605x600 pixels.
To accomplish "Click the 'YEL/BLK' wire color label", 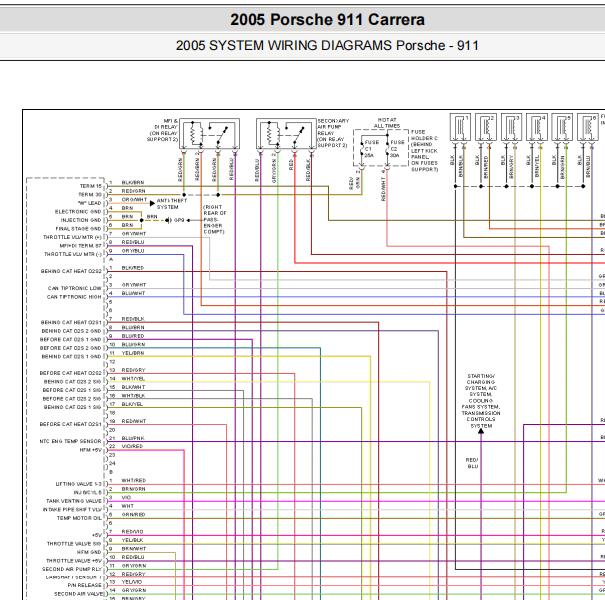I will (x=132, y=540).
